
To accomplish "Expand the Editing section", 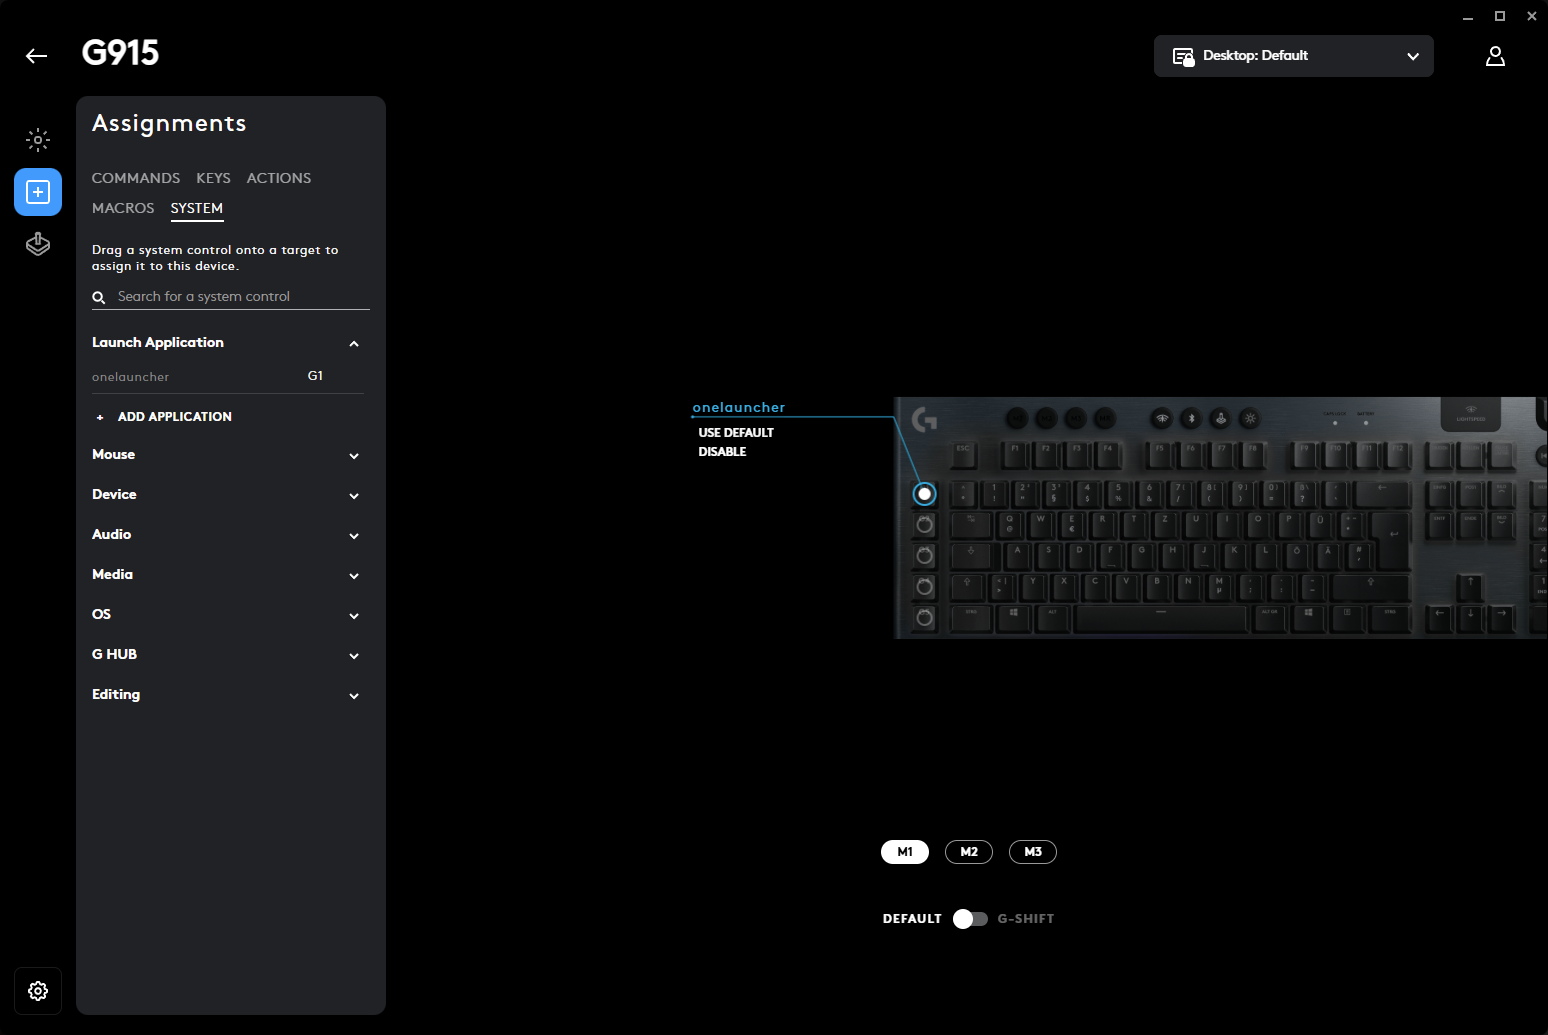I will click(x=228, y=695).
